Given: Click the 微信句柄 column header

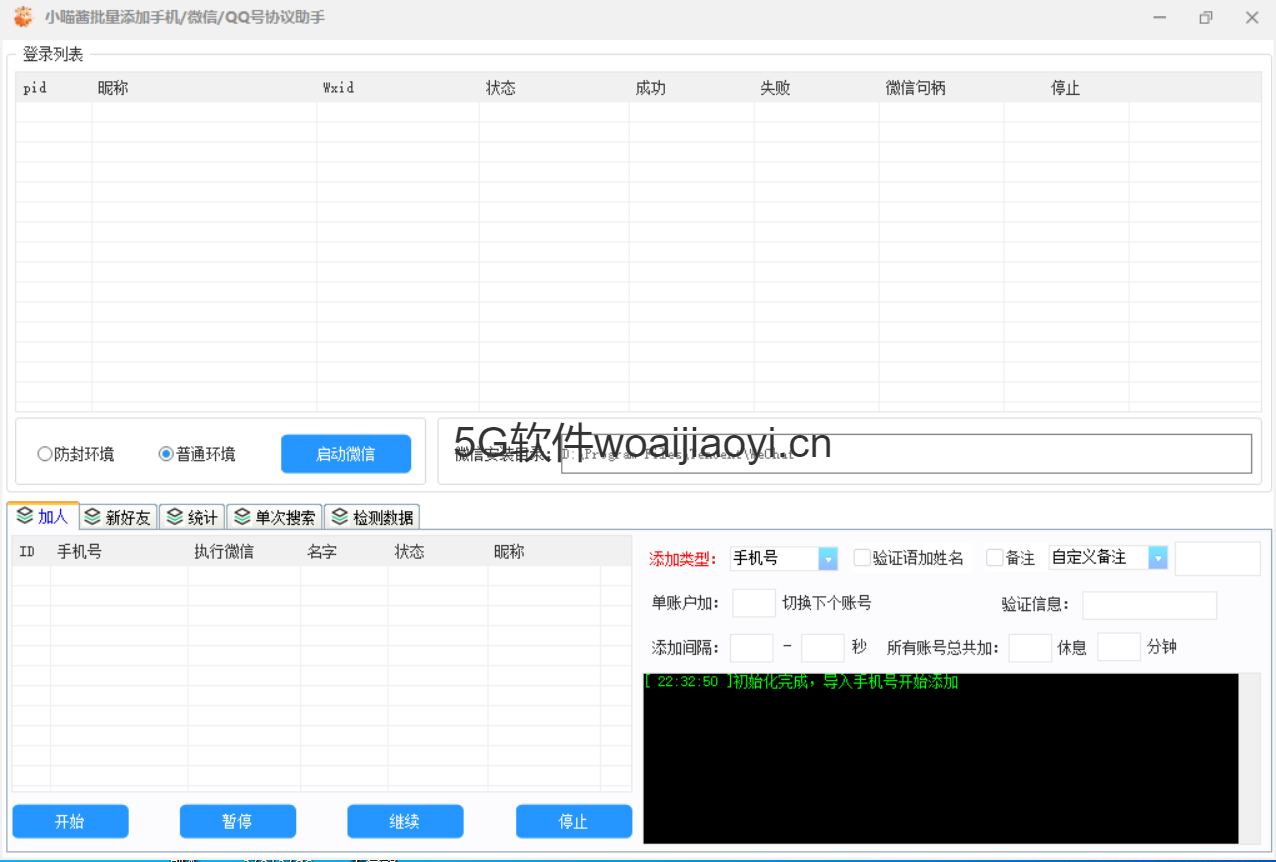Looking at the screenshot, I should pyautogui.click(x=941, y=88).
